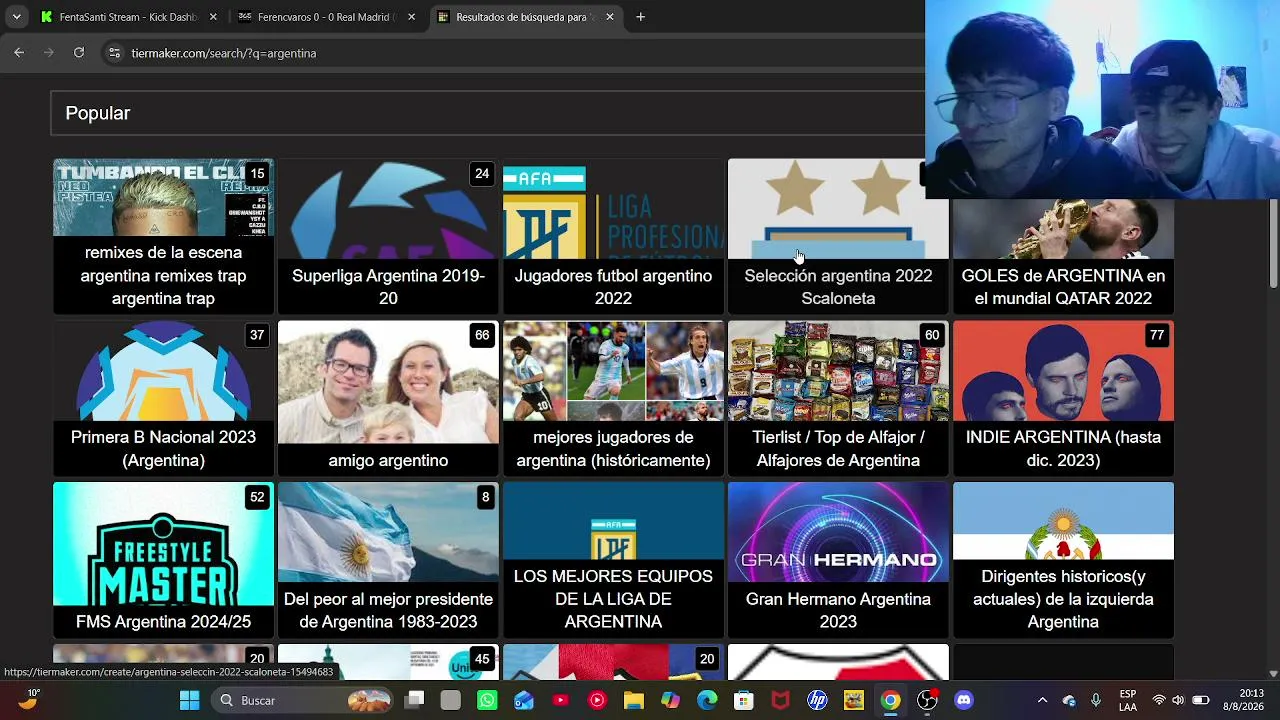Open a new browser tab

pos(640,17)
